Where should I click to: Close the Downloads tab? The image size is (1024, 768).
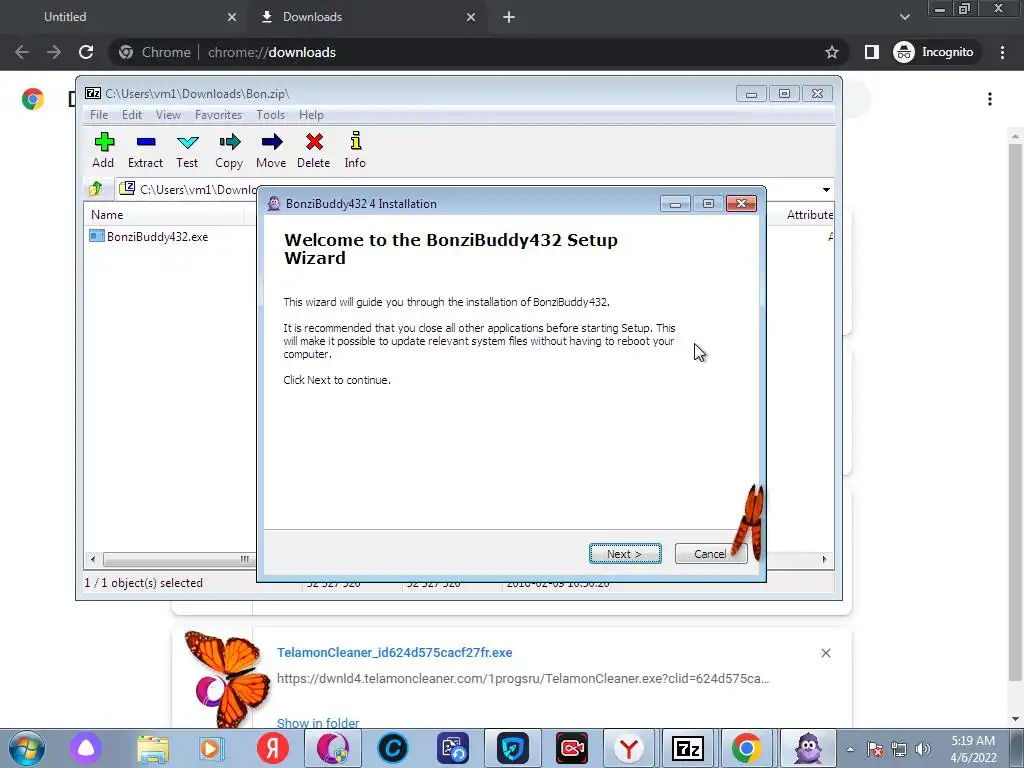[x=471, y=17]
